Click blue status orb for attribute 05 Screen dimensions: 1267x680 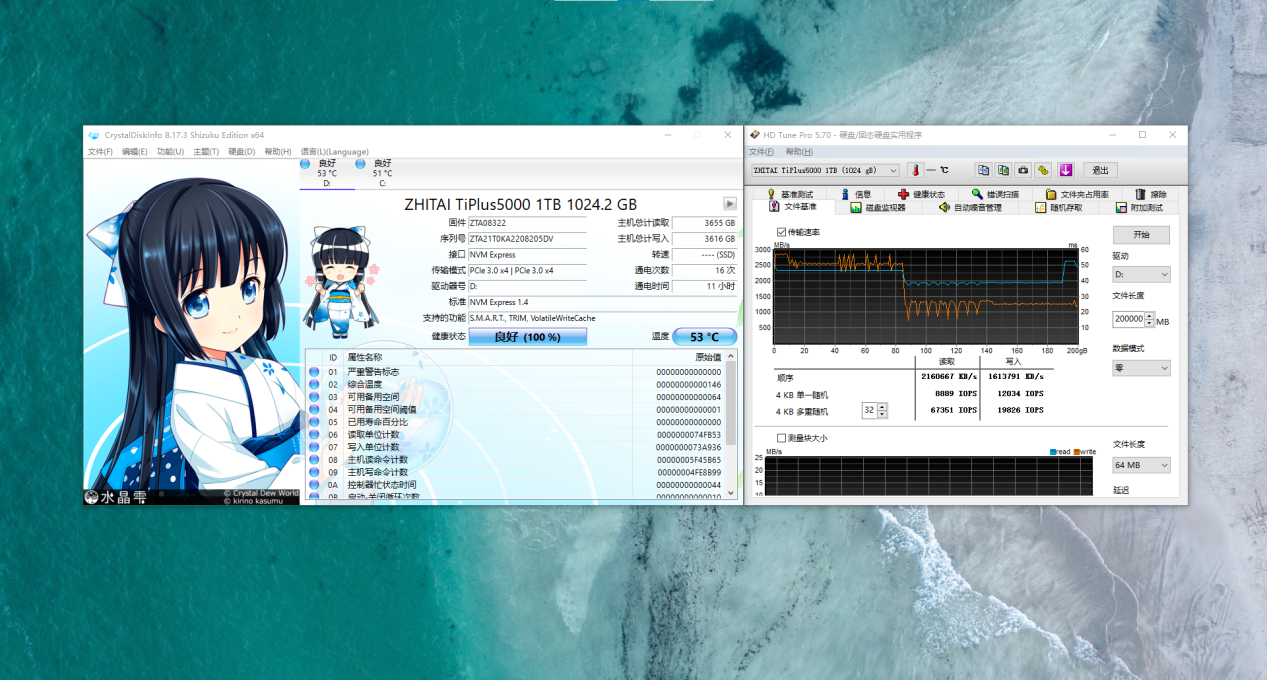pos(314,422)
